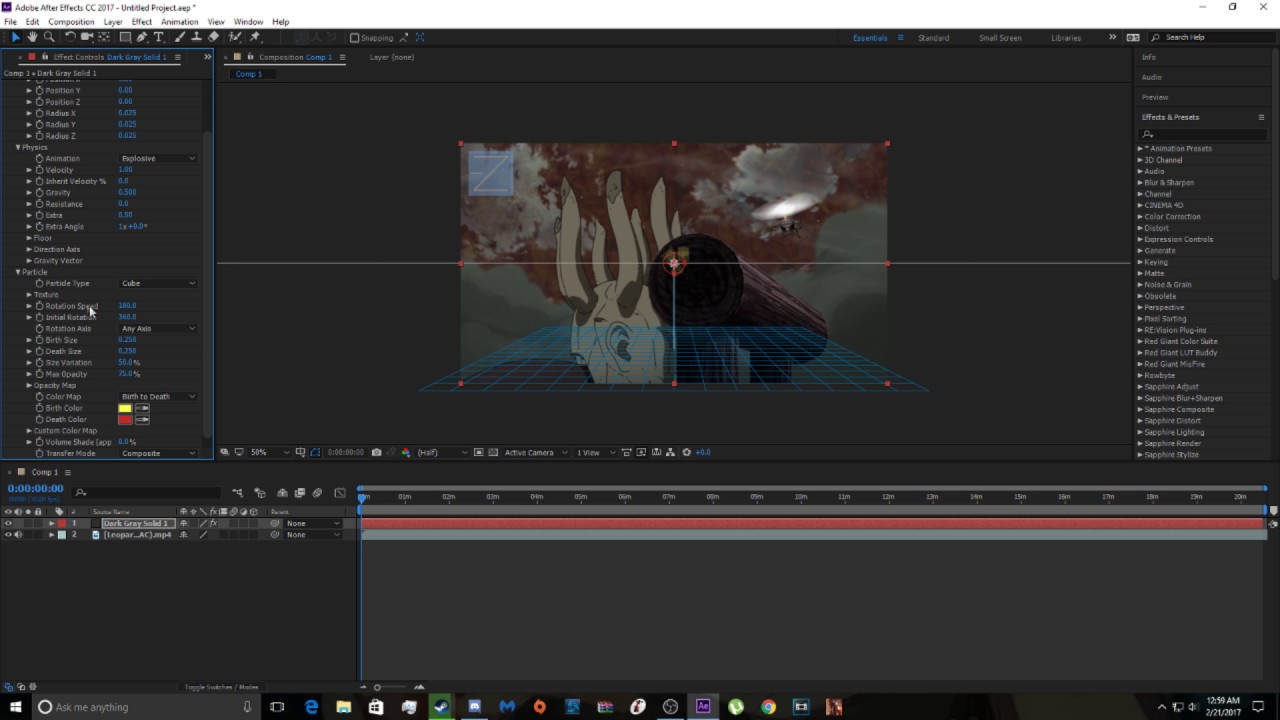Take a snapshot with the camera icon
Viewport: 1280px width, 720px height.
376,453
